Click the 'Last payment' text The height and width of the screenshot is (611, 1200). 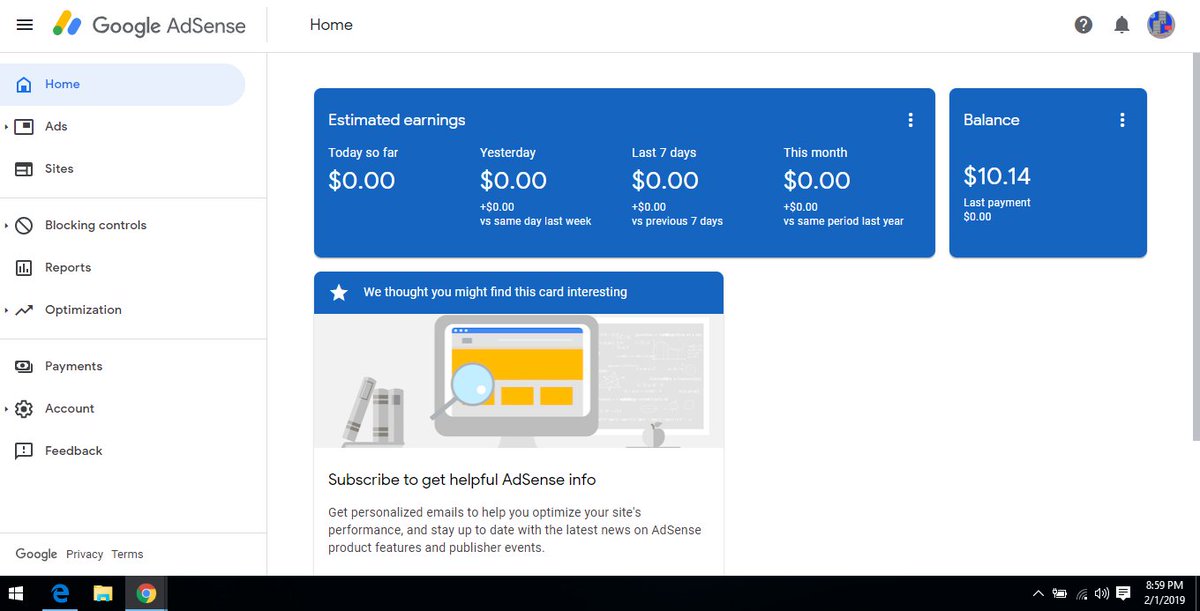(997, 202)
